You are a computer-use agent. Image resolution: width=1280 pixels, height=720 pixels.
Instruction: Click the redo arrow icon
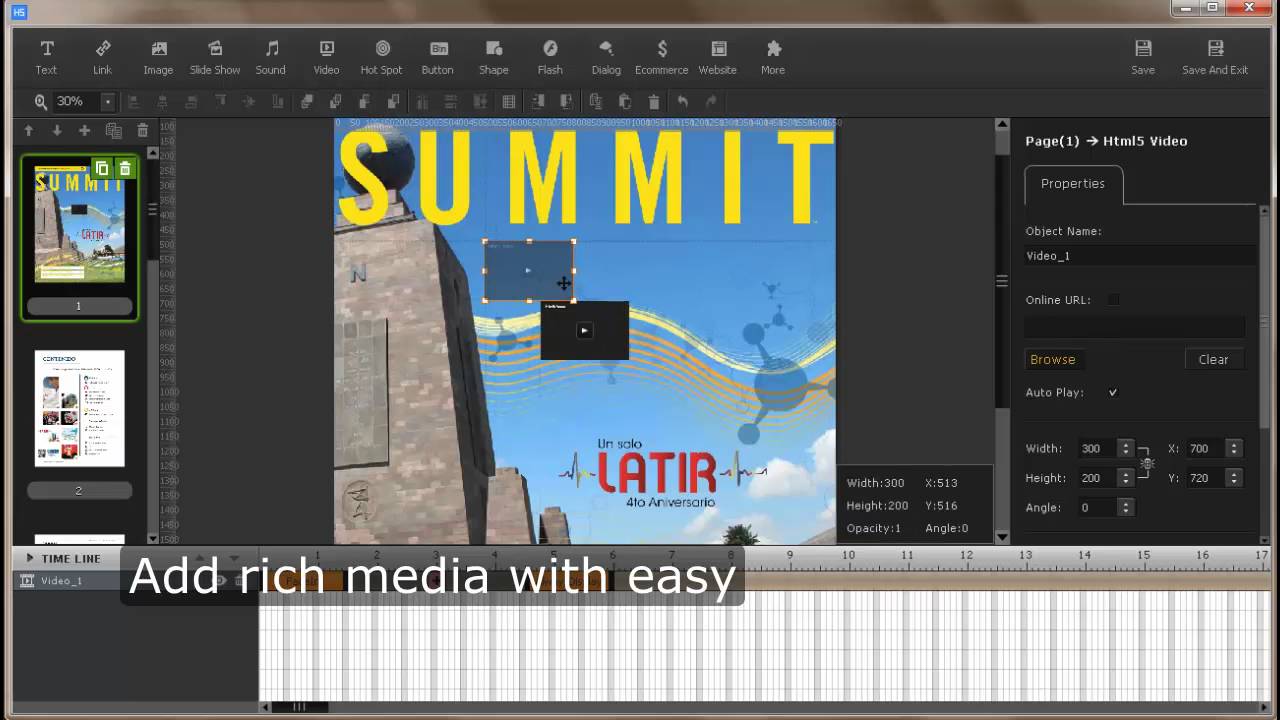coord(711,101)
